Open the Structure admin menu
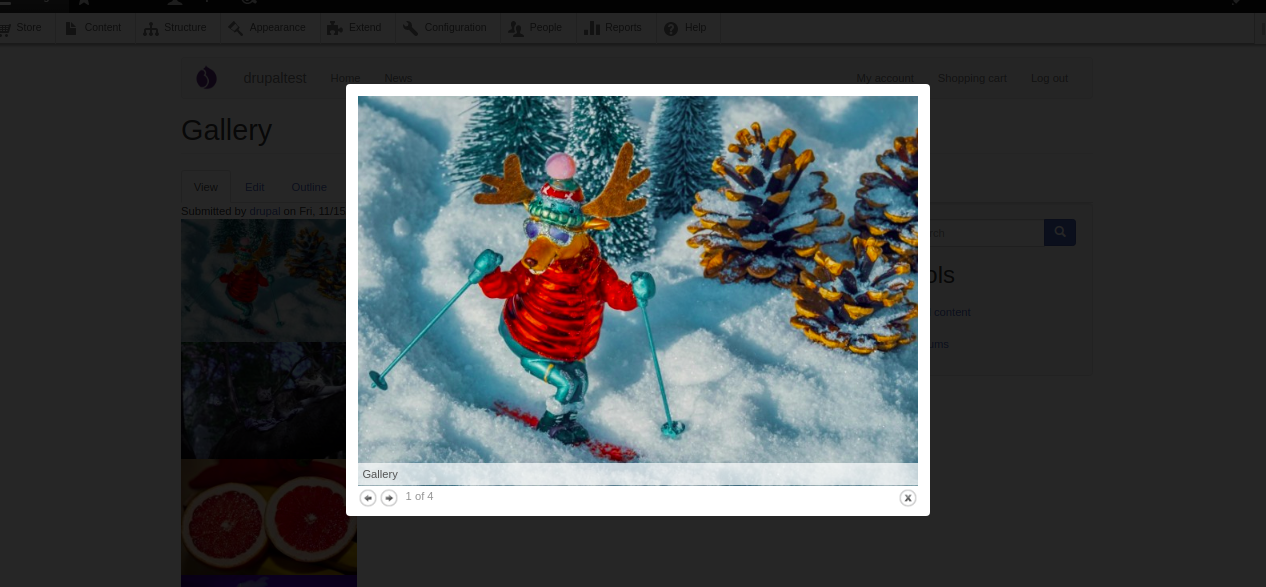This screenshot has height=587, width=1266. pos(175,28)
